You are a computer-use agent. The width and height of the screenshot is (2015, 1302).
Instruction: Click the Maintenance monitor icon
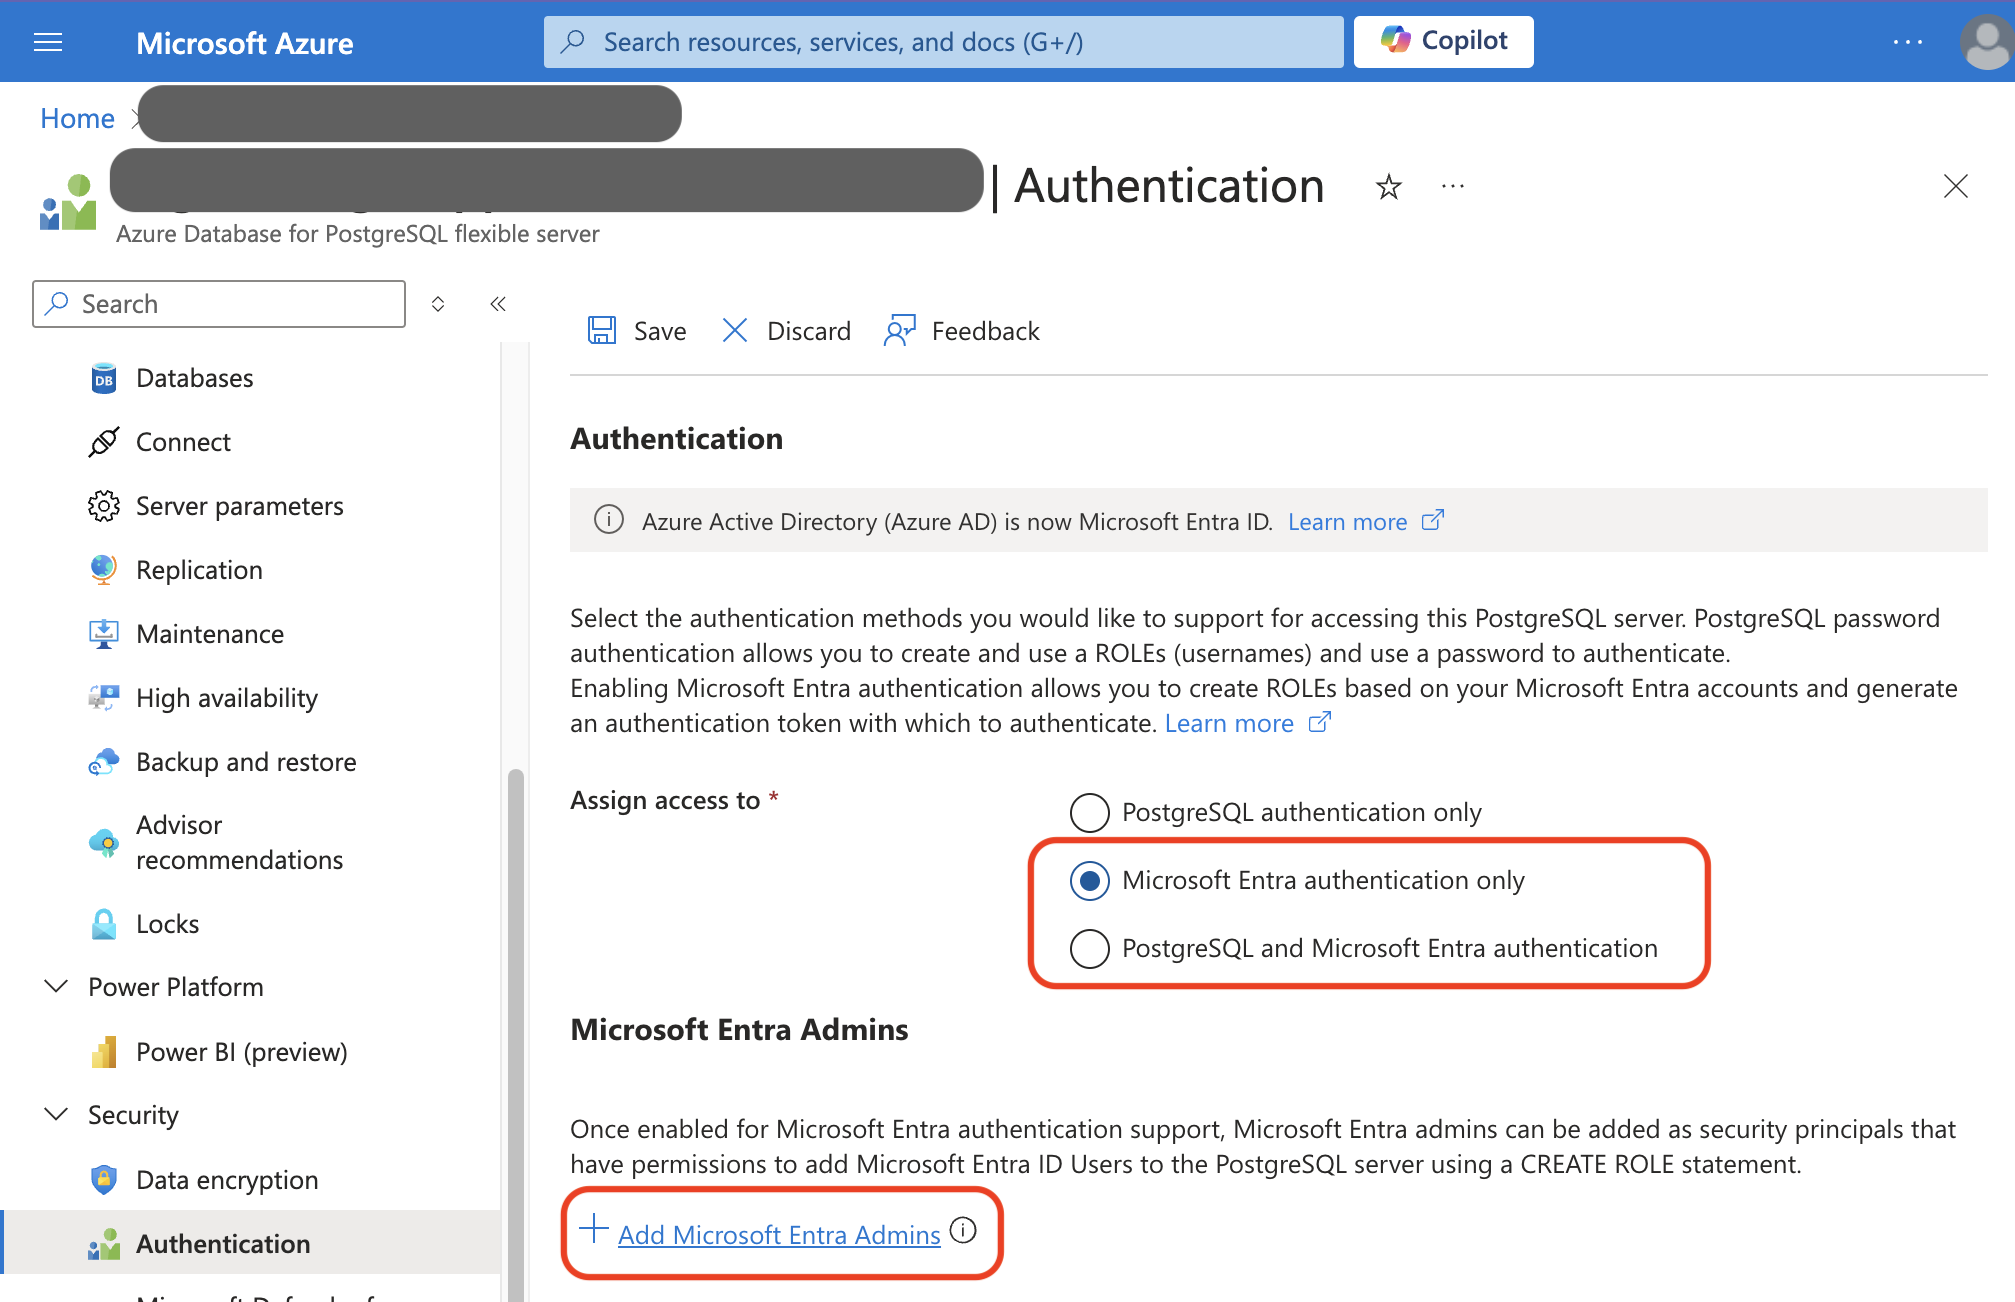pyautogui.click(x=103, y=634)
